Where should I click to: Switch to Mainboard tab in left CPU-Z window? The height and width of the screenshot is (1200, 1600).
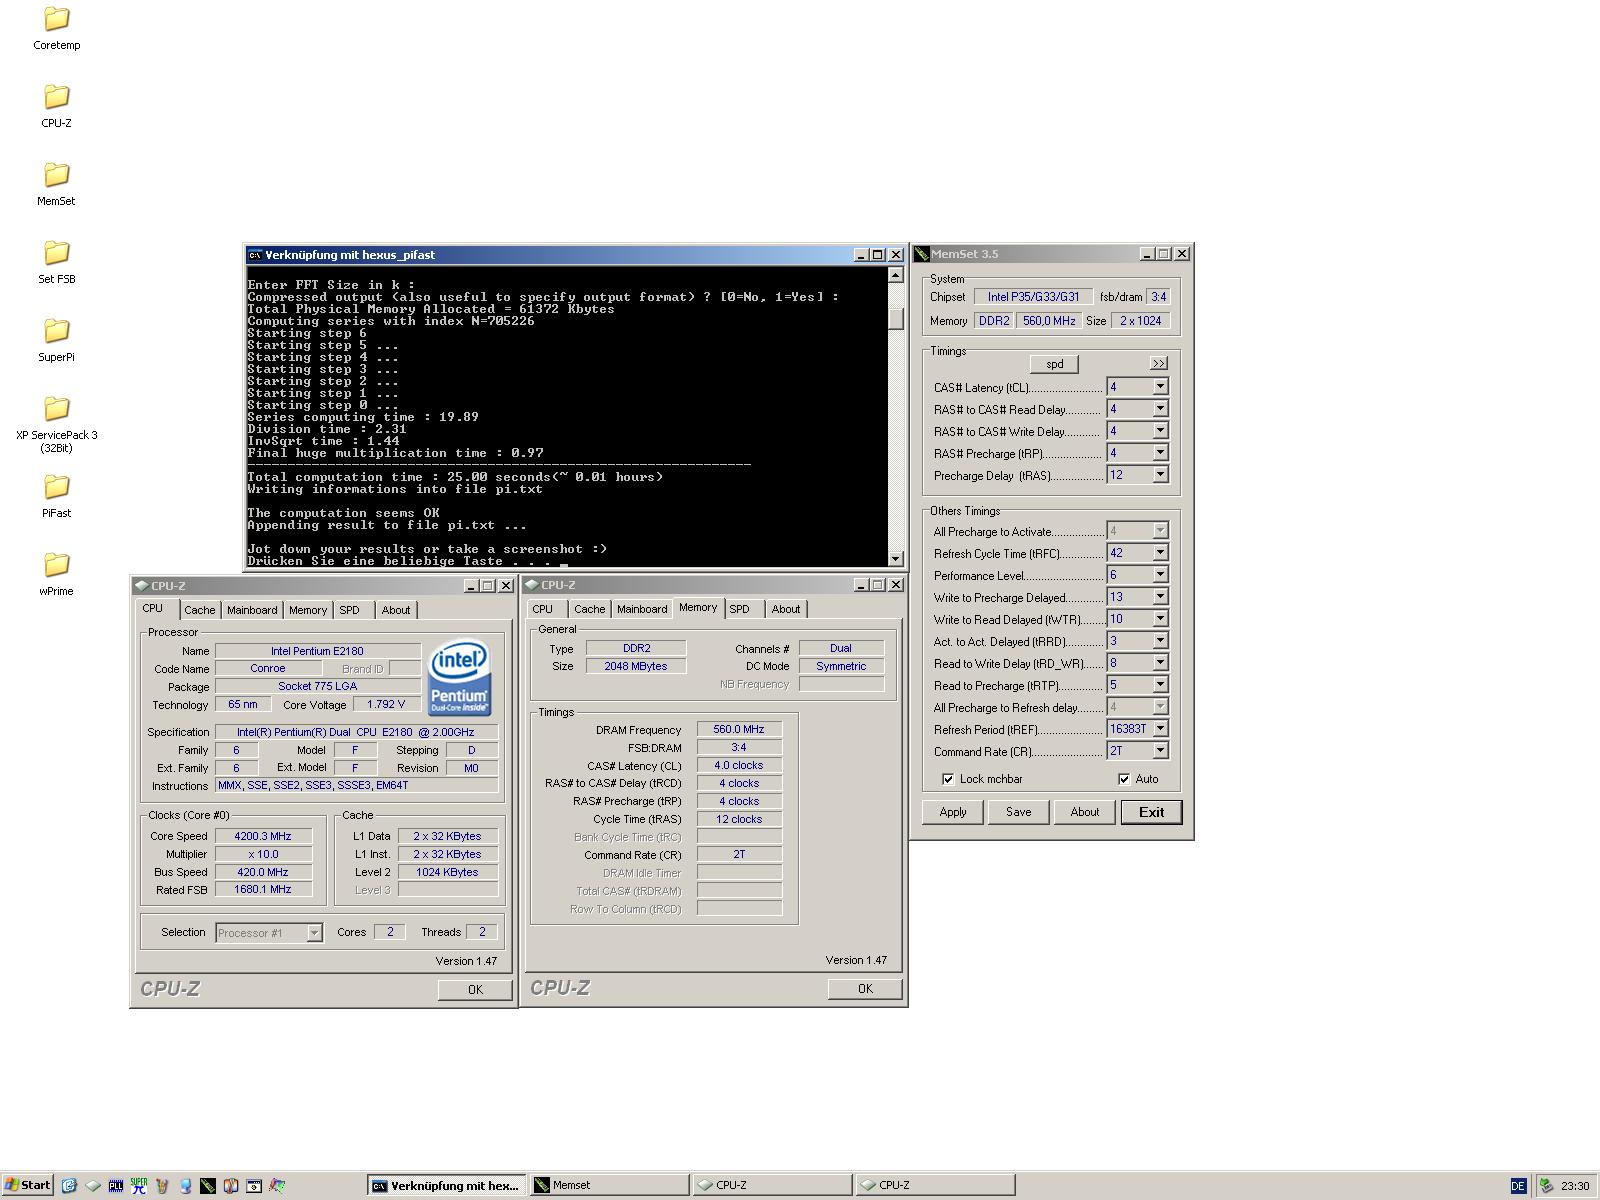(252, 610)
